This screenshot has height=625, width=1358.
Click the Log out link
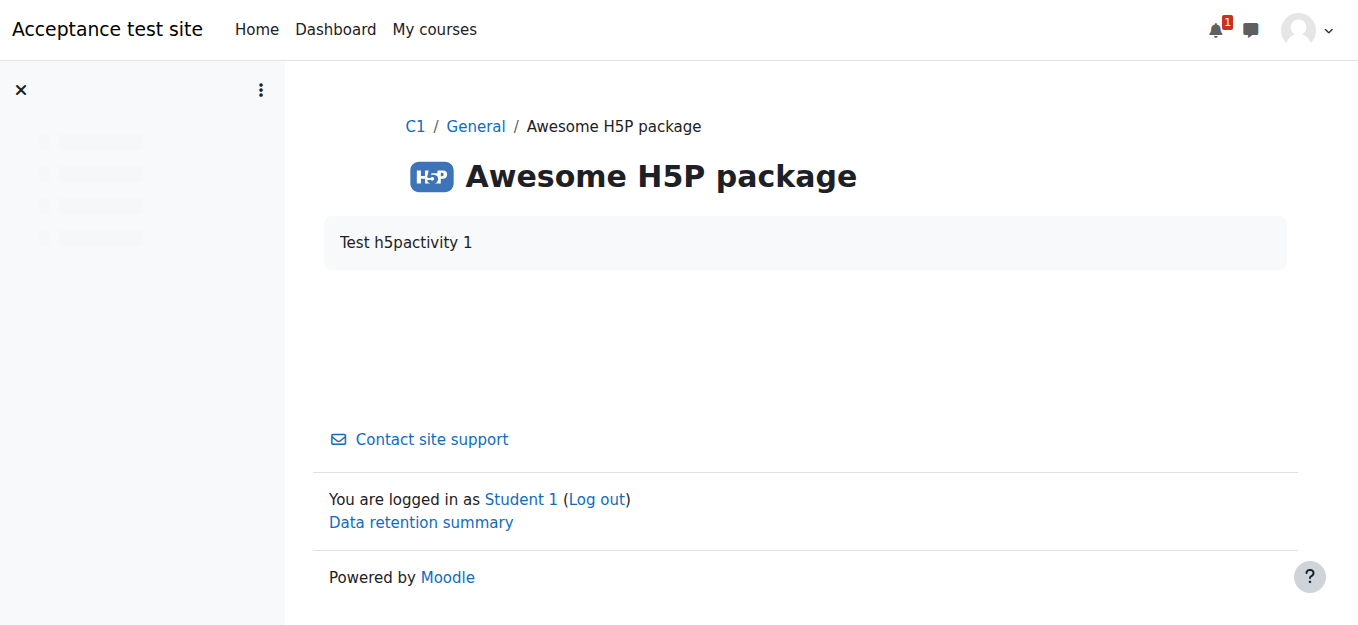(597, 500)
